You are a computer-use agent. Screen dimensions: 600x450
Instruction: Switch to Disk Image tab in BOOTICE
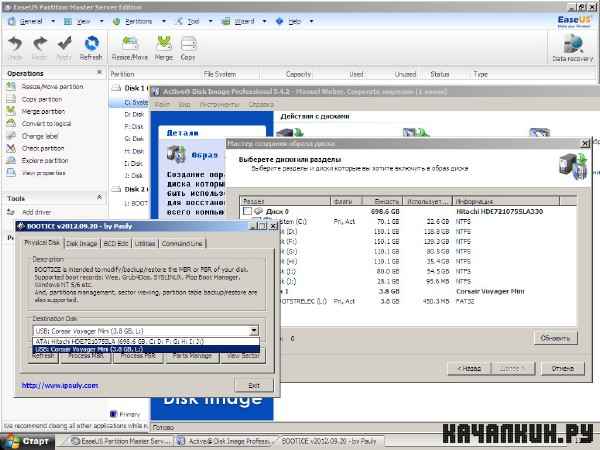pos(82,243)
